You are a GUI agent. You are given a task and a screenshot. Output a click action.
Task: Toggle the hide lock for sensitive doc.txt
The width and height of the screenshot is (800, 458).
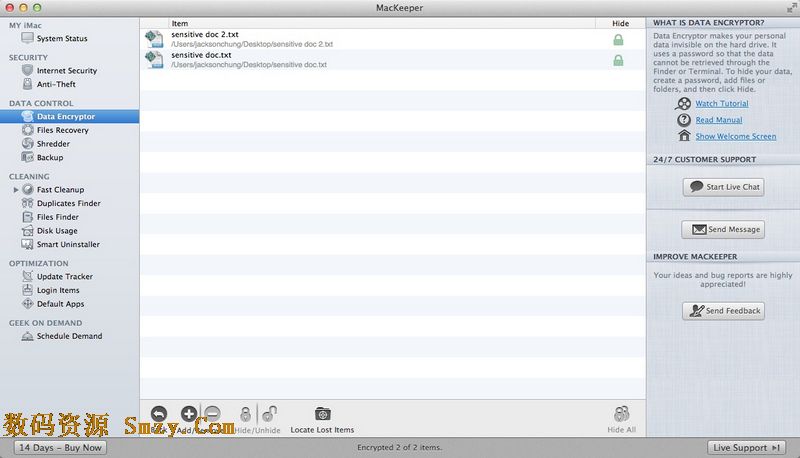[x=618, y=60]
